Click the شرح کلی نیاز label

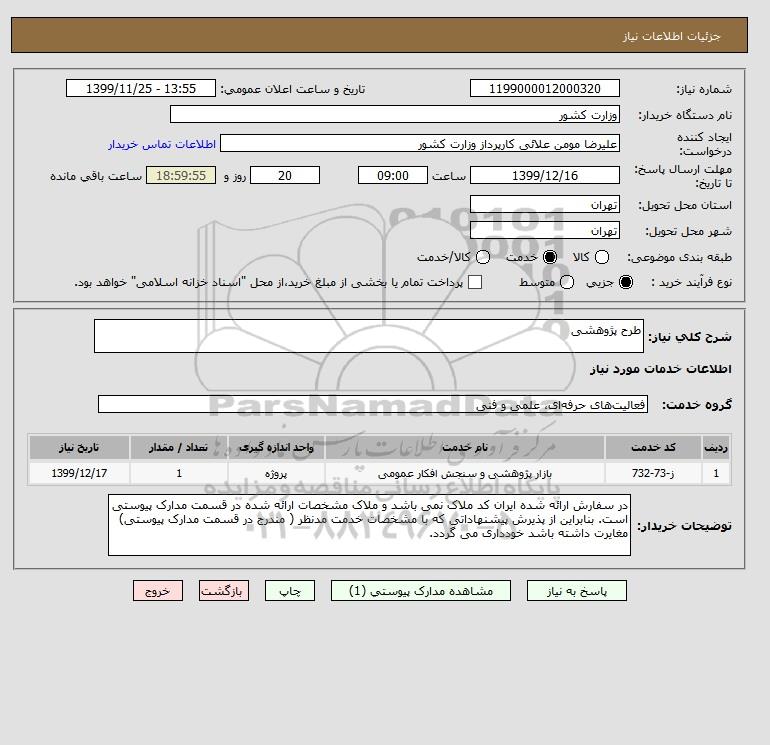690,337
